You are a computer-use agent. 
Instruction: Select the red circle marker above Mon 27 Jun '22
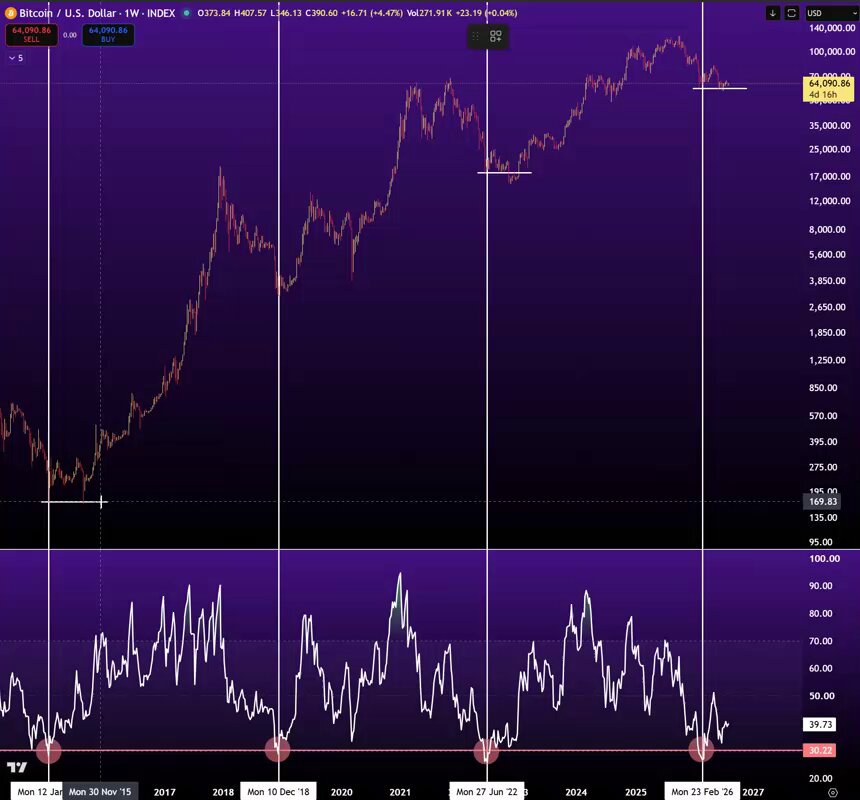click(486, 751)
